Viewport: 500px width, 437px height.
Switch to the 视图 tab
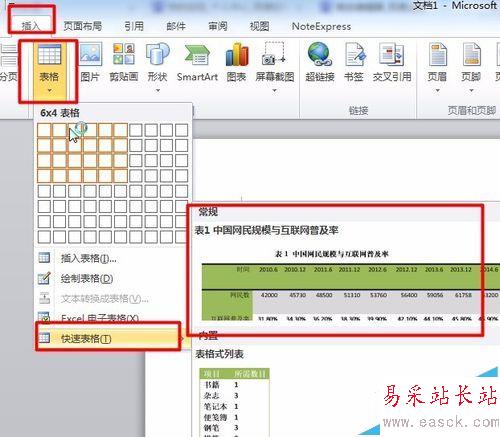[259, 26]
